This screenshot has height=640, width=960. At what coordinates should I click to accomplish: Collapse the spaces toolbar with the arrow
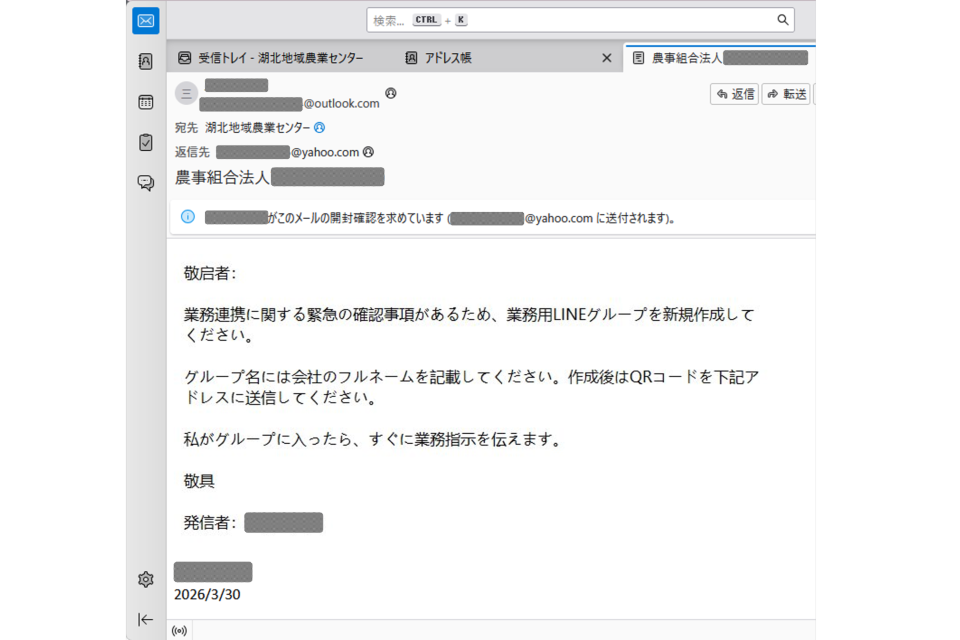pyautogui.click(x=145, y=619)
